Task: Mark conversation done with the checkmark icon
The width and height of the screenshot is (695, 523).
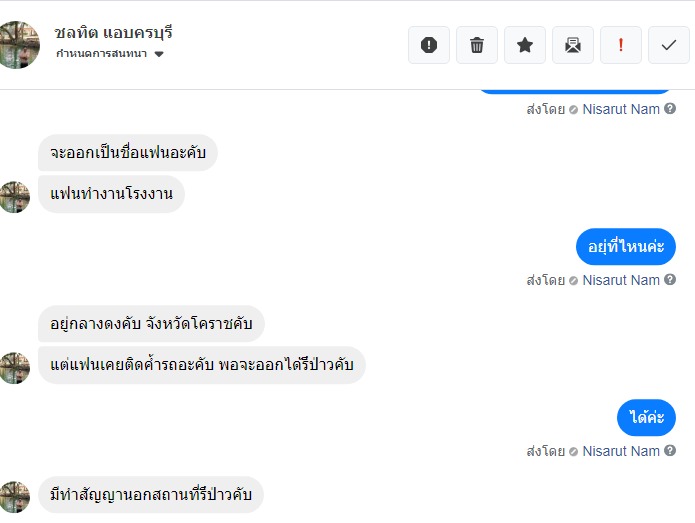Action: [669, 45]
